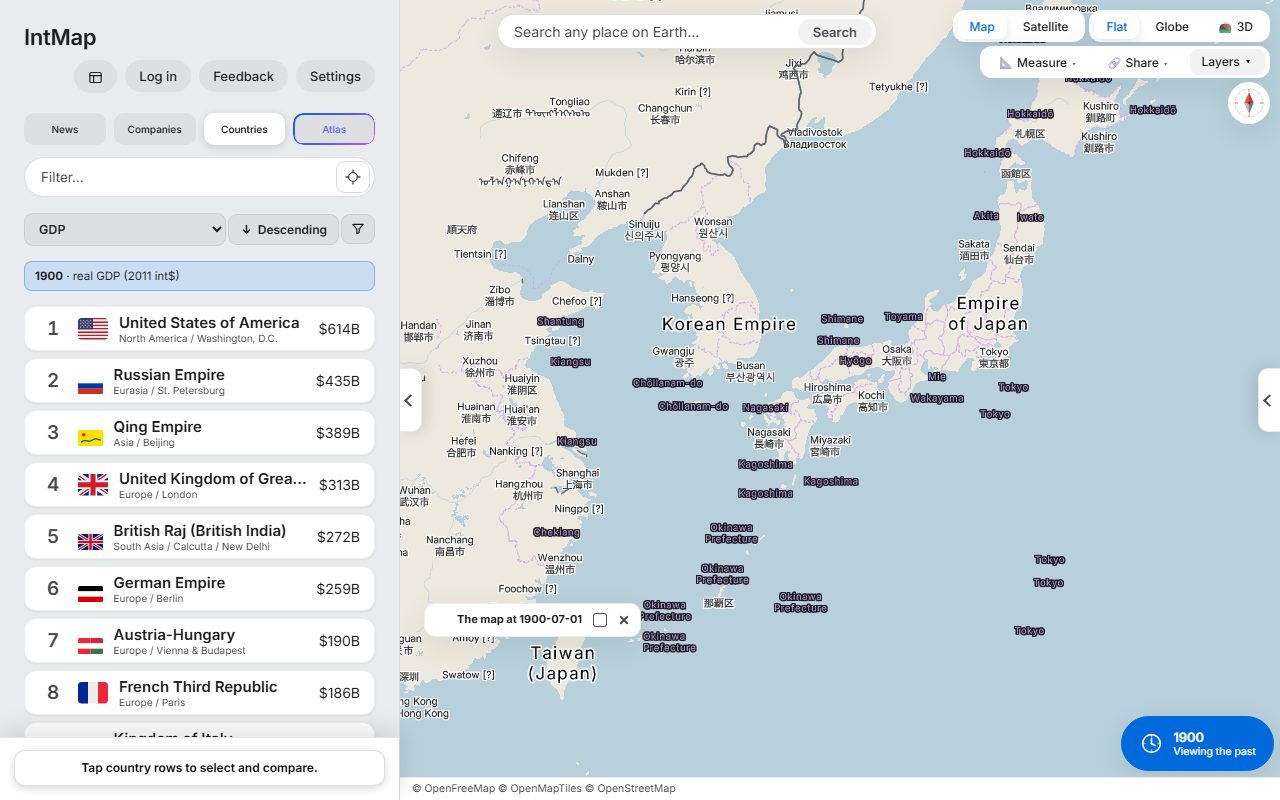
Task: Click the compass north-reset icon
Action: pos(1249,103)
